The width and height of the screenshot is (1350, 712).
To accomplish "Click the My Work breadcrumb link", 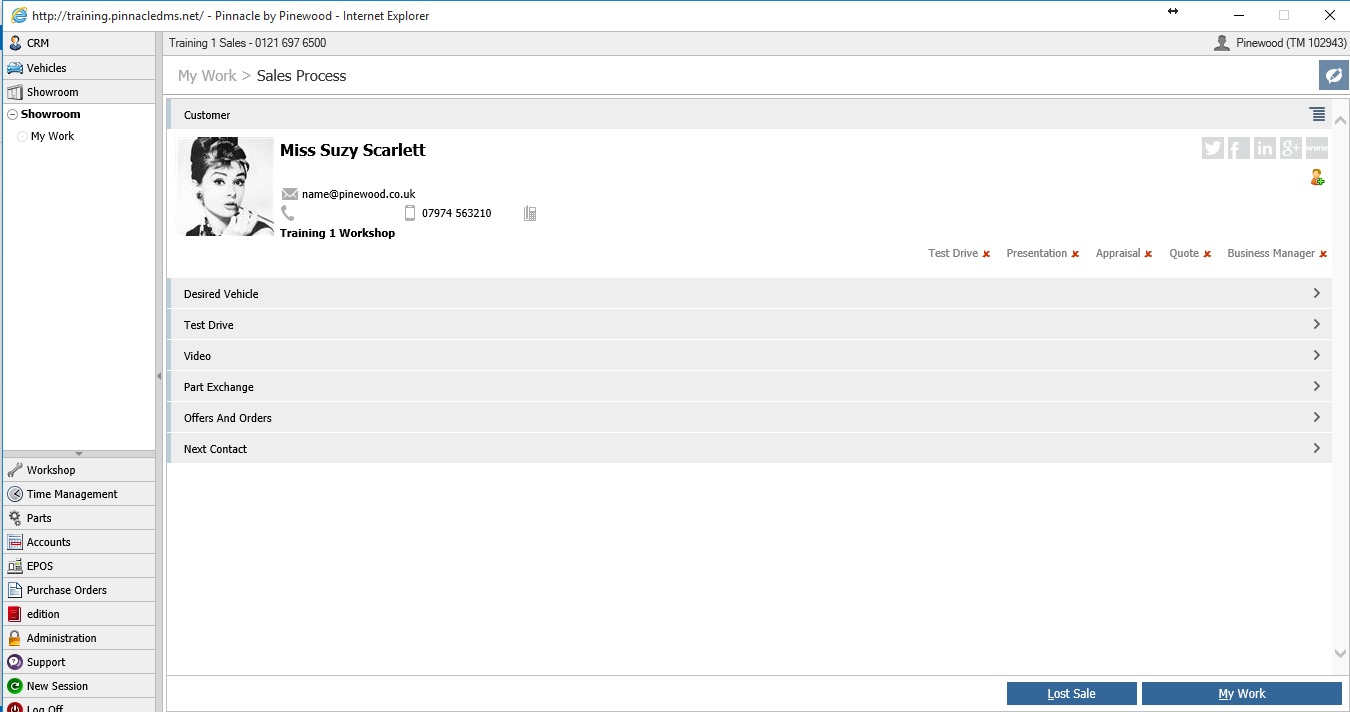I will click(x=207, y=76).
